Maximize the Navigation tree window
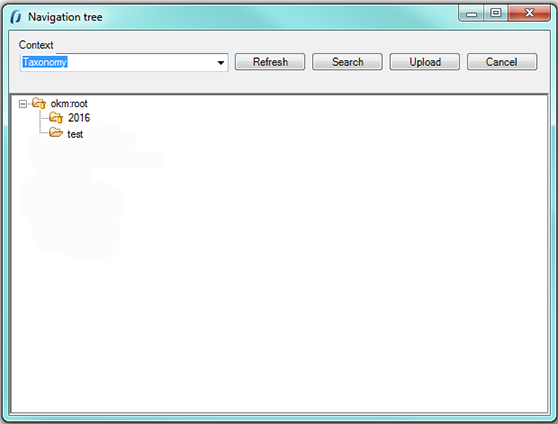Screen dimensions: 558x424 pos(495,14)
